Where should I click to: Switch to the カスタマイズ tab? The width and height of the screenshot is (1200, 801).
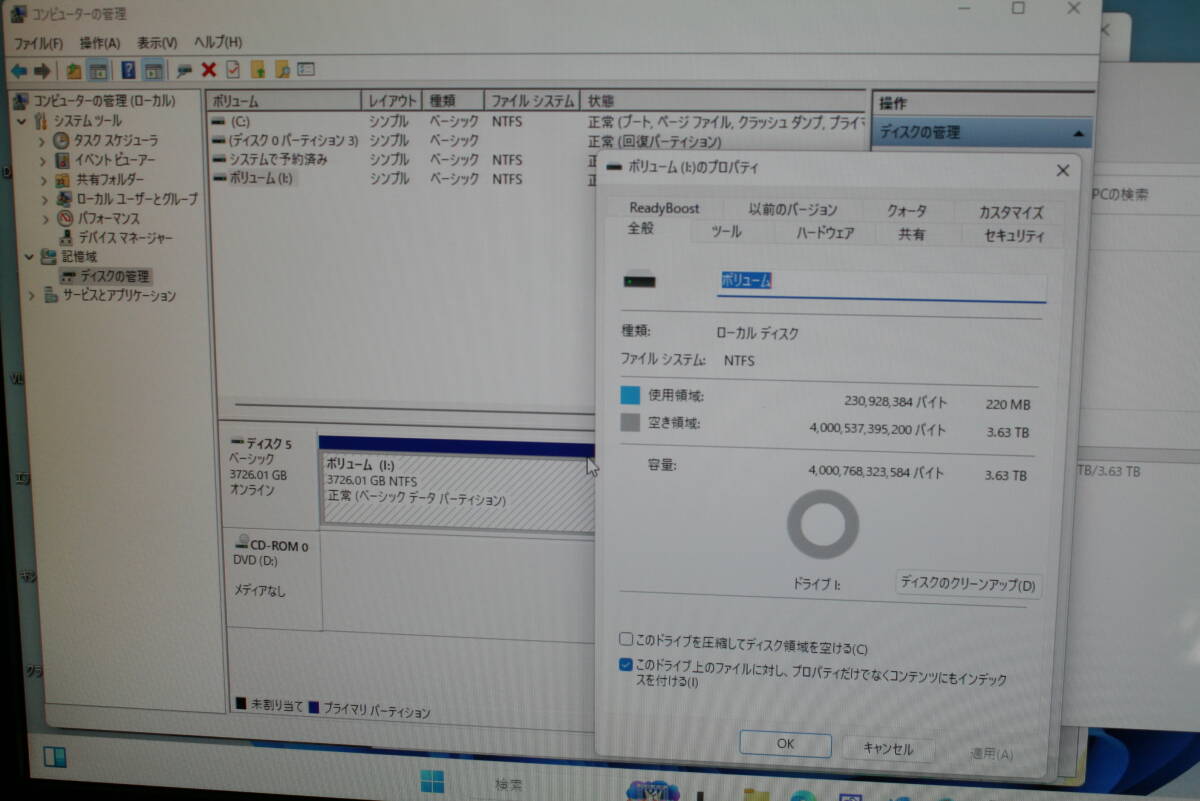[1011, 212]
